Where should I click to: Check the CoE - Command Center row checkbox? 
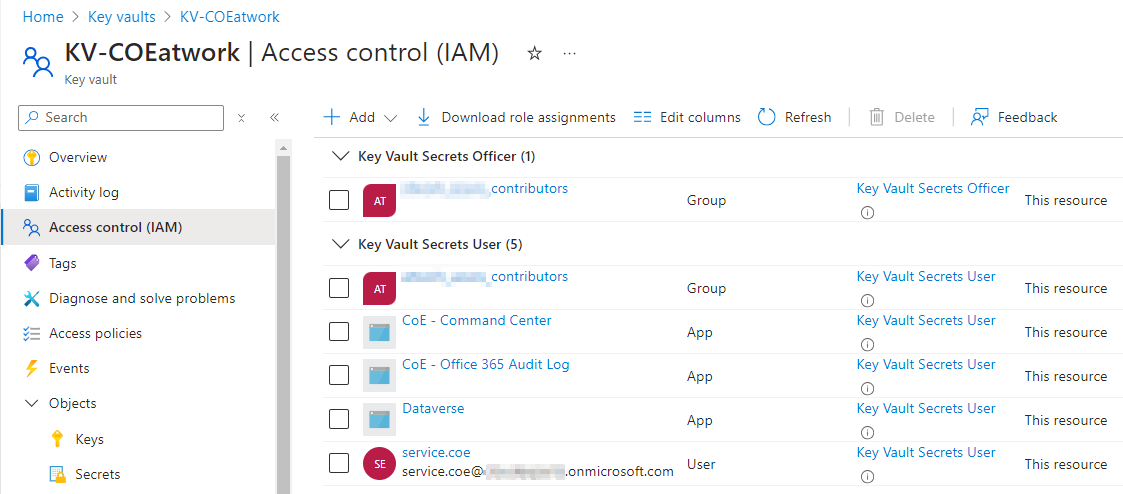coord(339,332)
